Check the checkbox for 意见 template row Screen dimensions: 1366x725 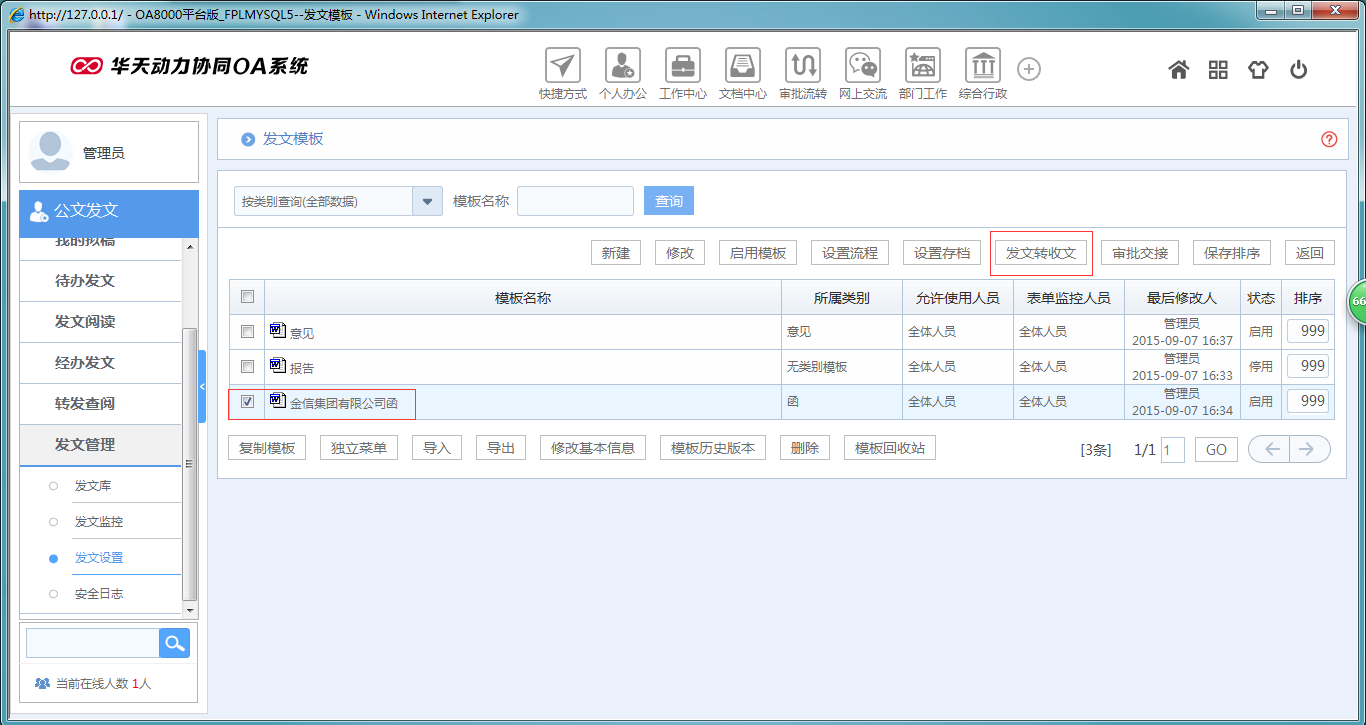click(x=246, y=331)
